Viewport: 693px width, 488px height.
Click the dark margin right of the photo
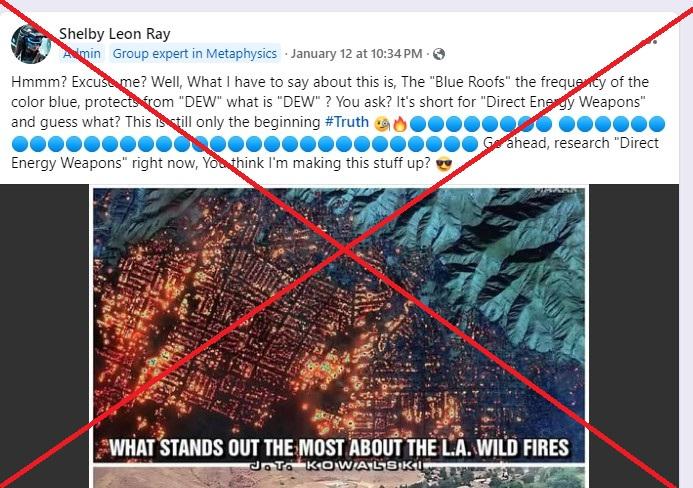[634, 336]
